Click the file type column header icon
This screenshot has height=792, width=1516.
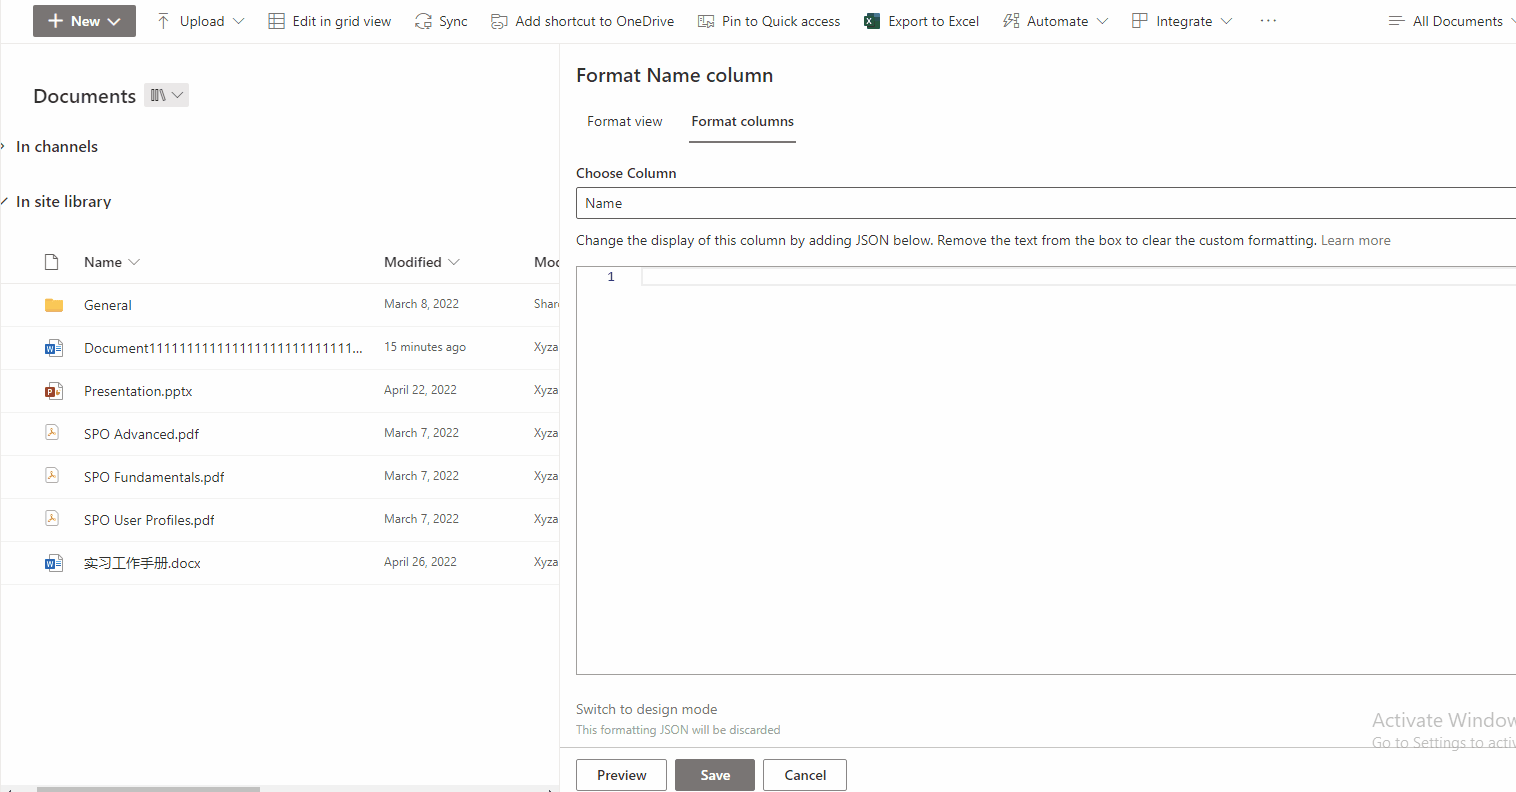[52, 262]
